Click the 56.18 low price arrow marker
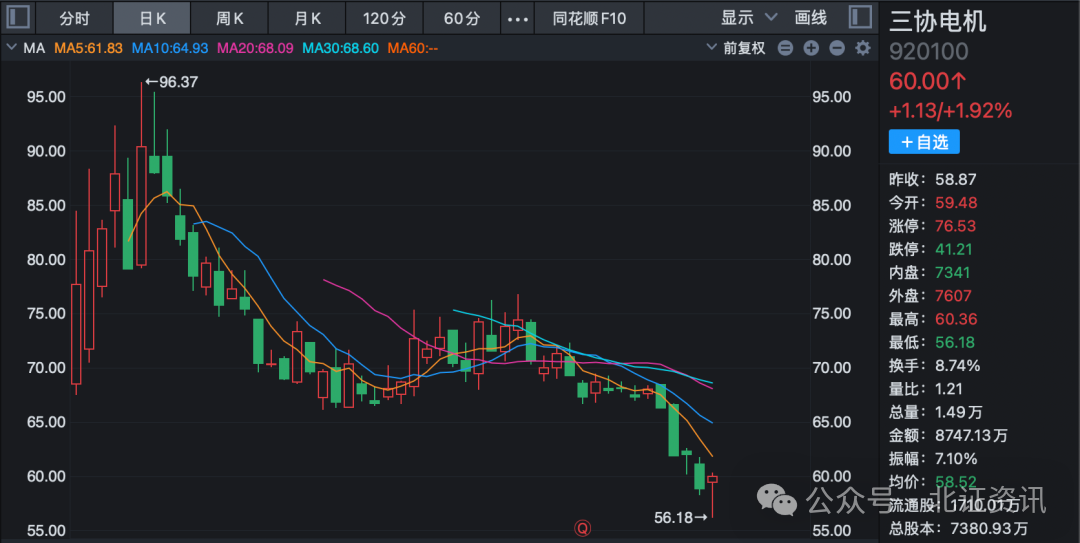This screenshot has width=1080, height=543. tap(681, 517)
